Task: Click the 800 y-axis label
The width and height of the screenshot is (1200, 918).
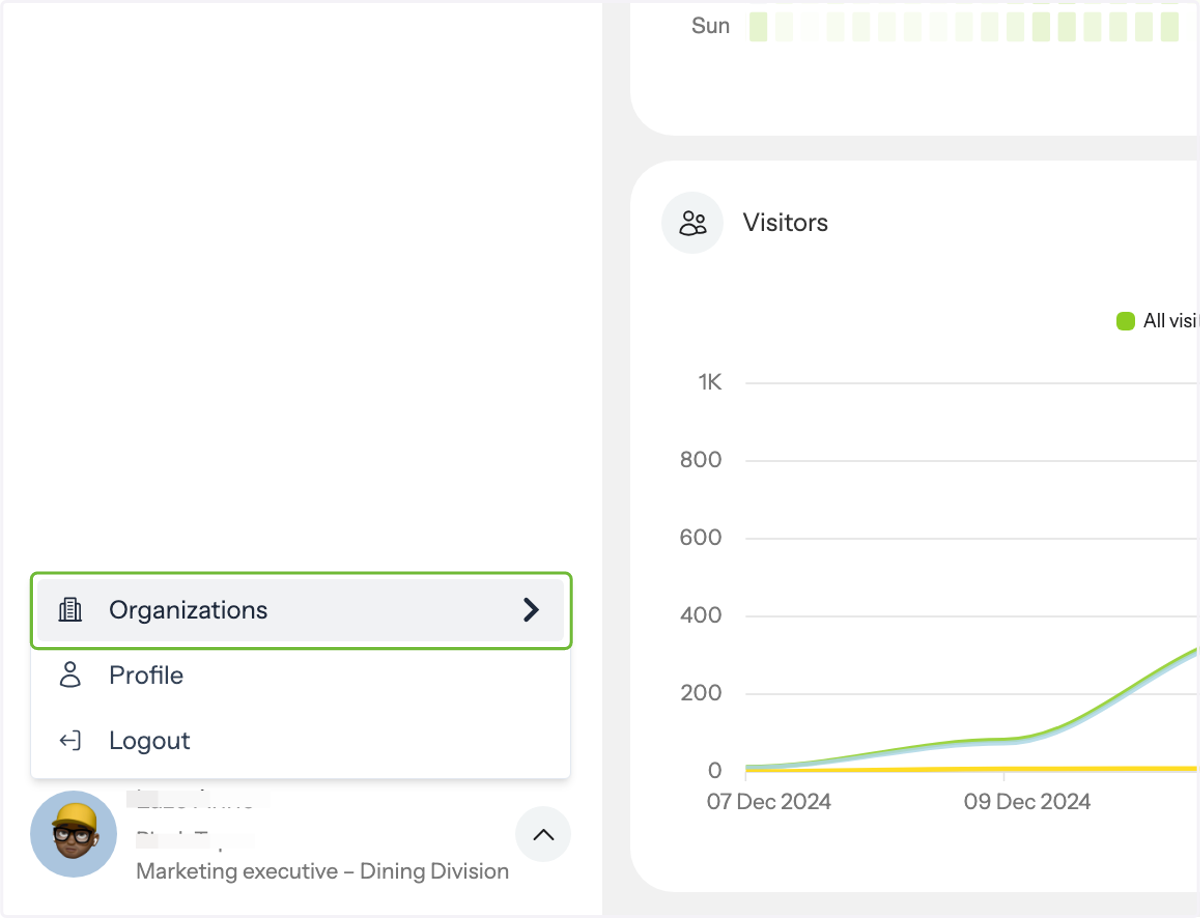Action: pos(701,460)
